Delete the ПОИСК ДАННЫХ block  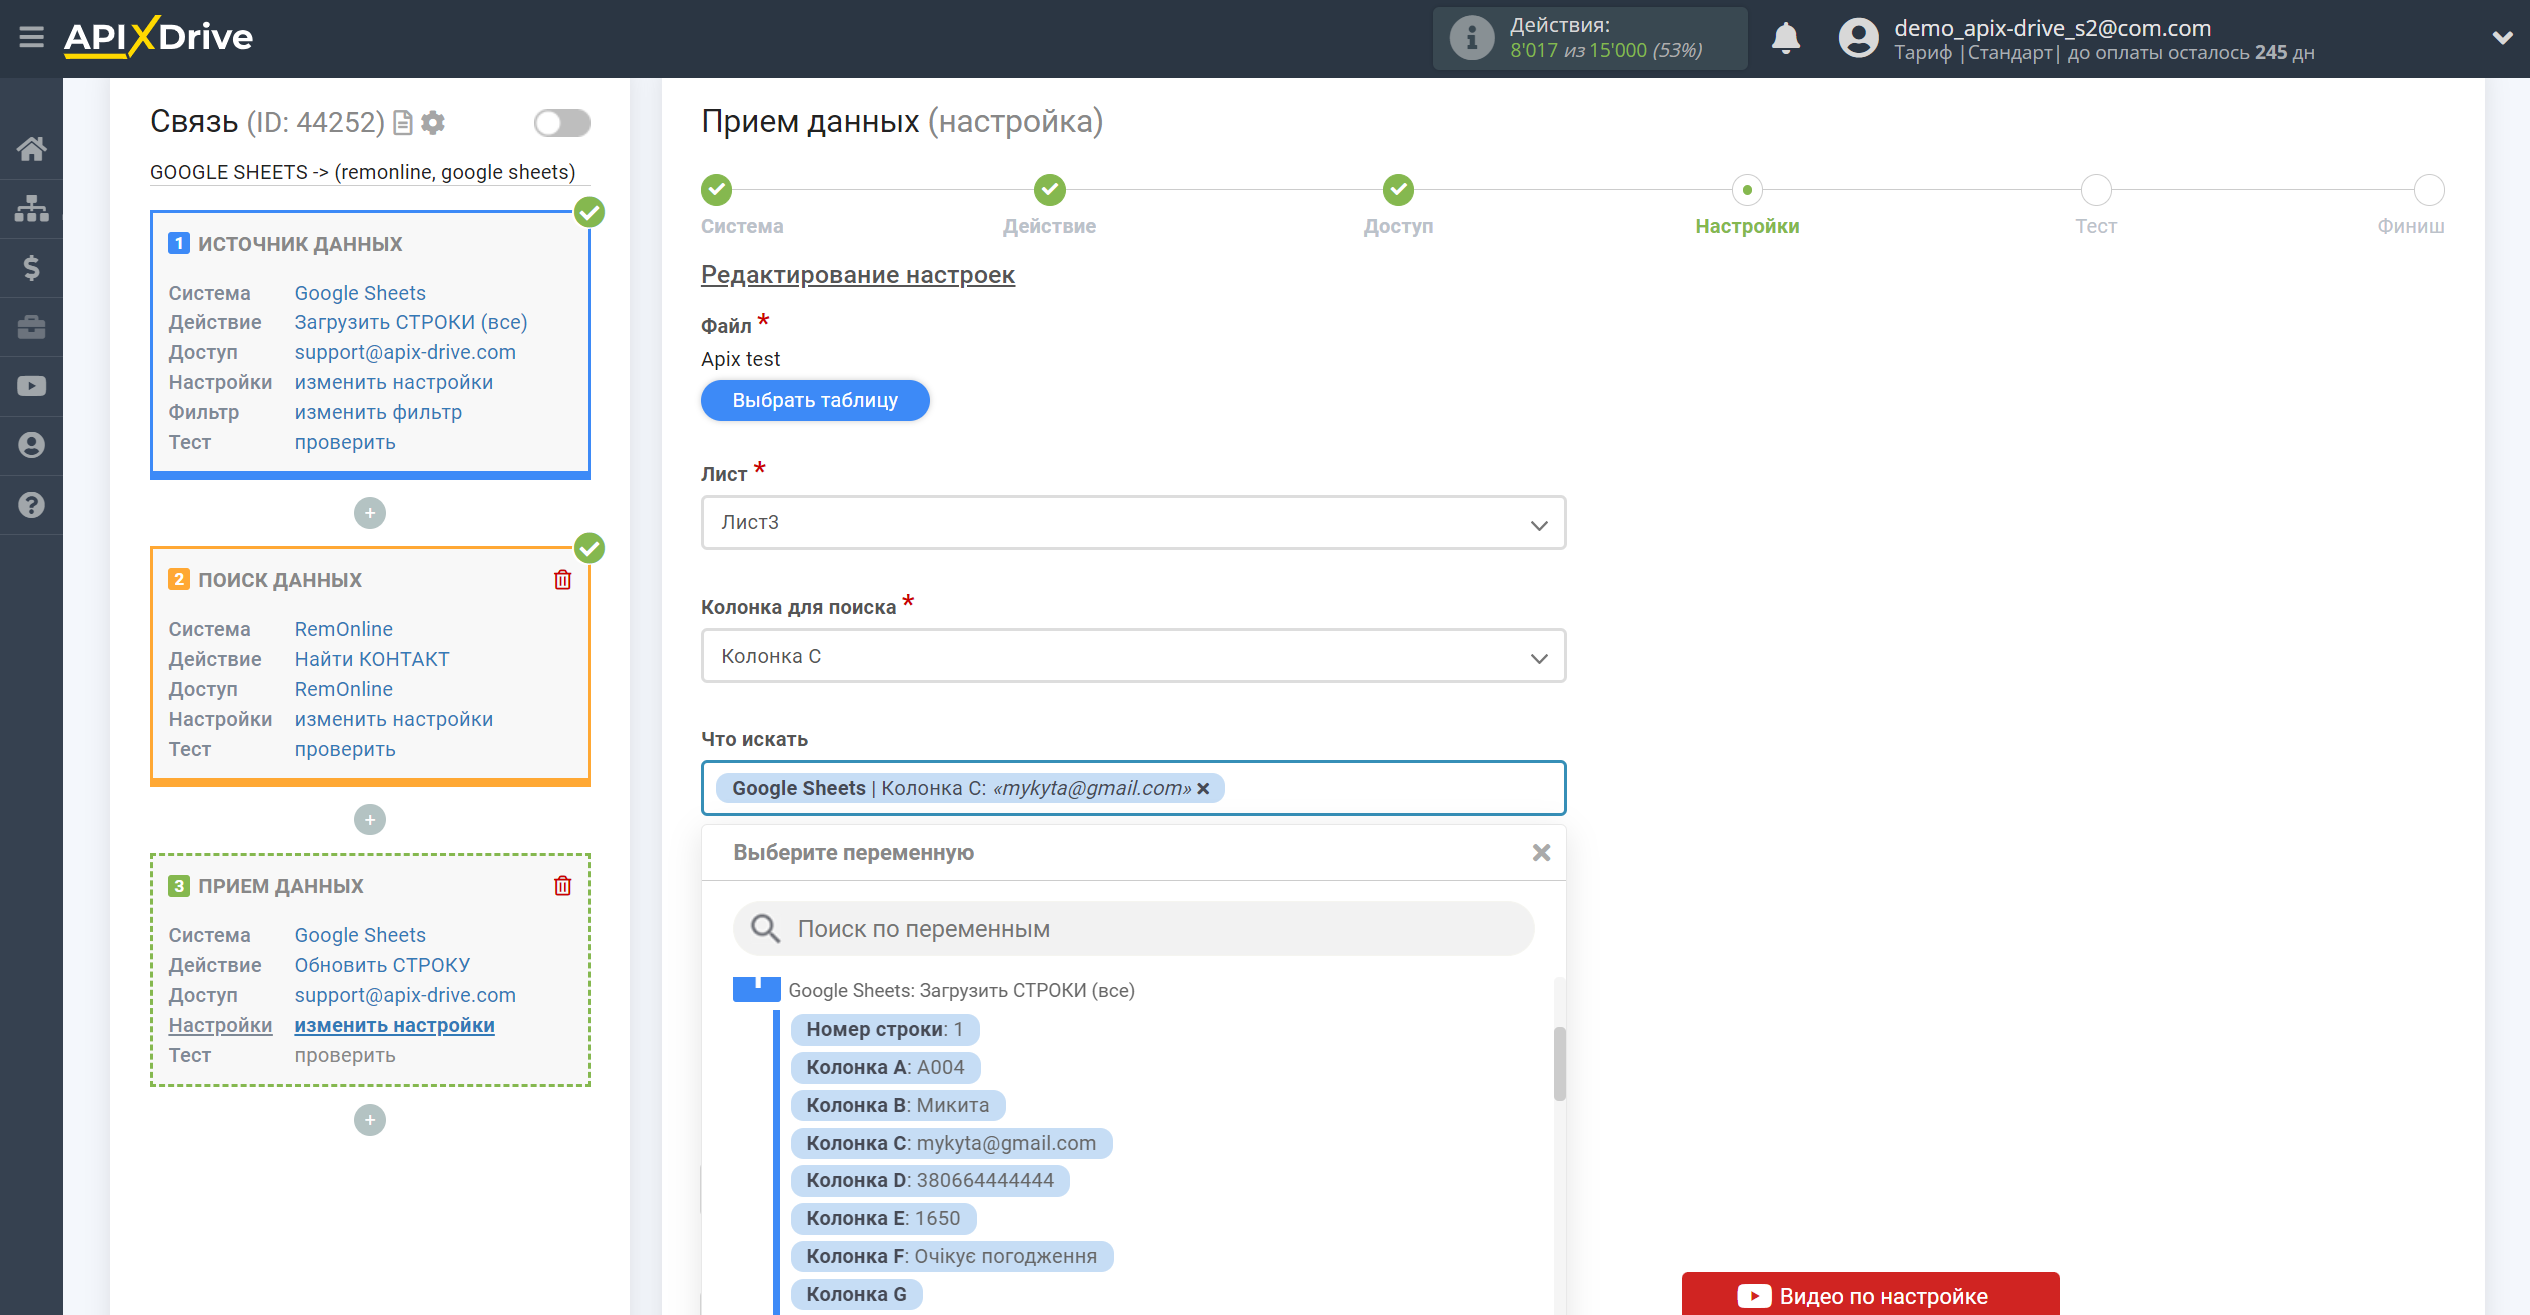tap(563, 580)
